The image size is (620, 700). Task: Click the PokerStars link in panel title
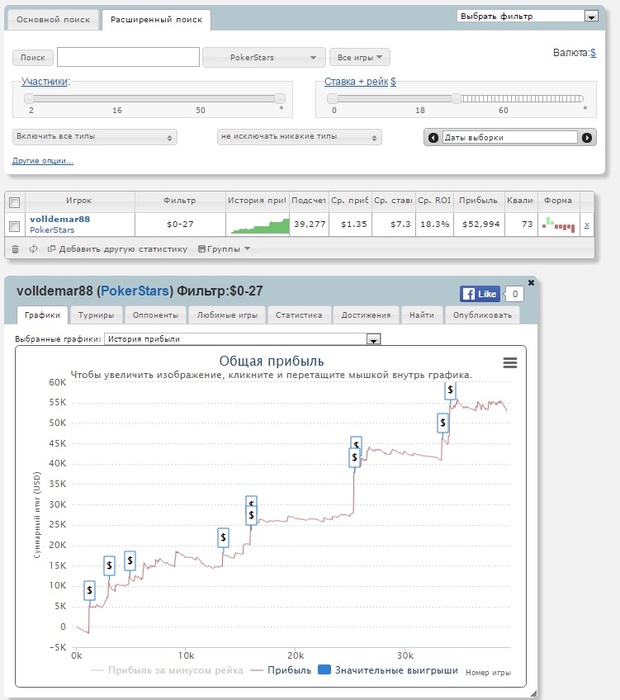click(x=135, y=291)
